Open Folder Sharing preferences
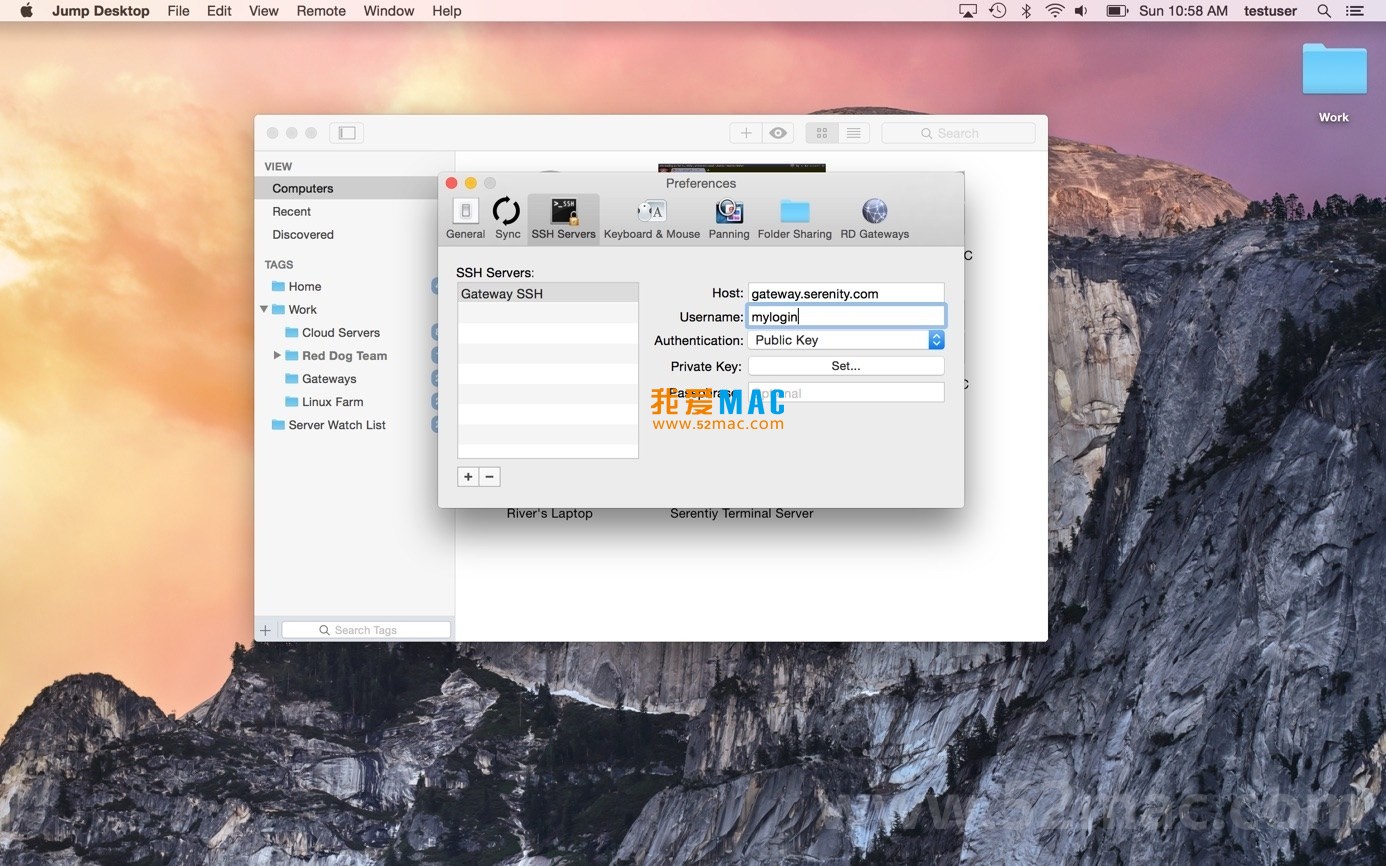The height and width of the screenshot is (866, 1386). point(794,218)
